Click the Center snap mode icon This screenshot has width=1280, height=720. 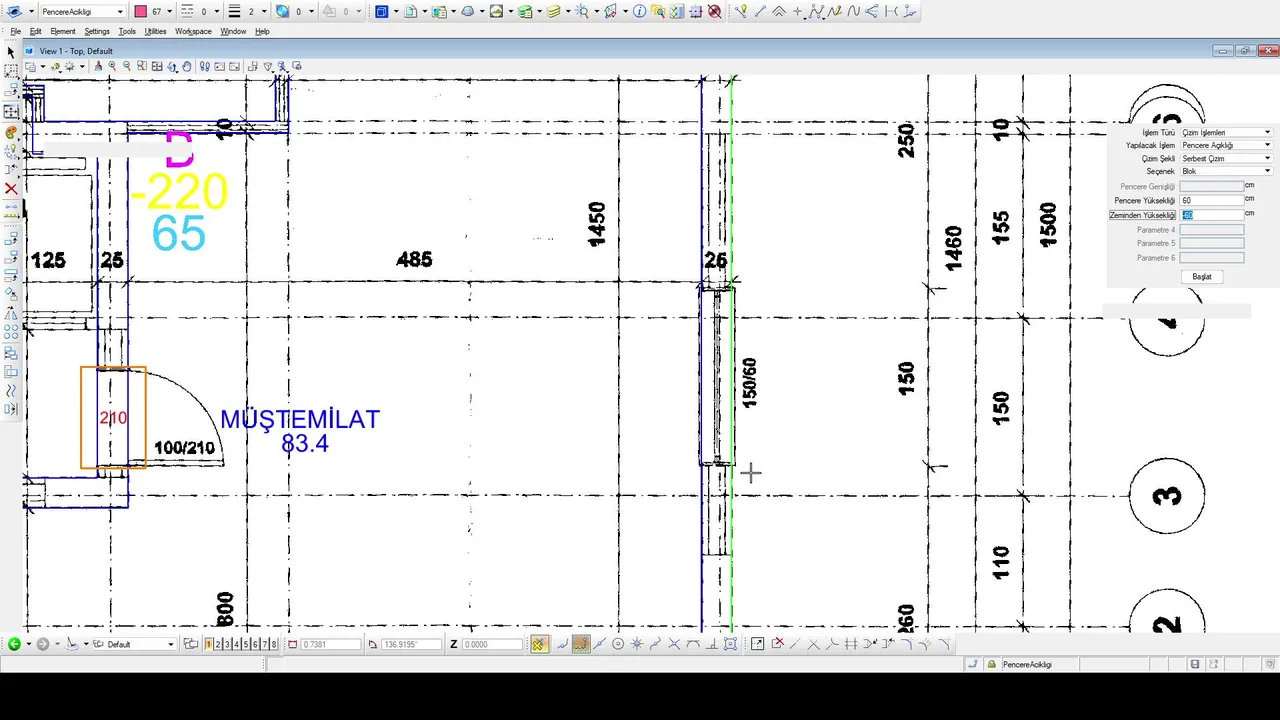click(618, 644)
